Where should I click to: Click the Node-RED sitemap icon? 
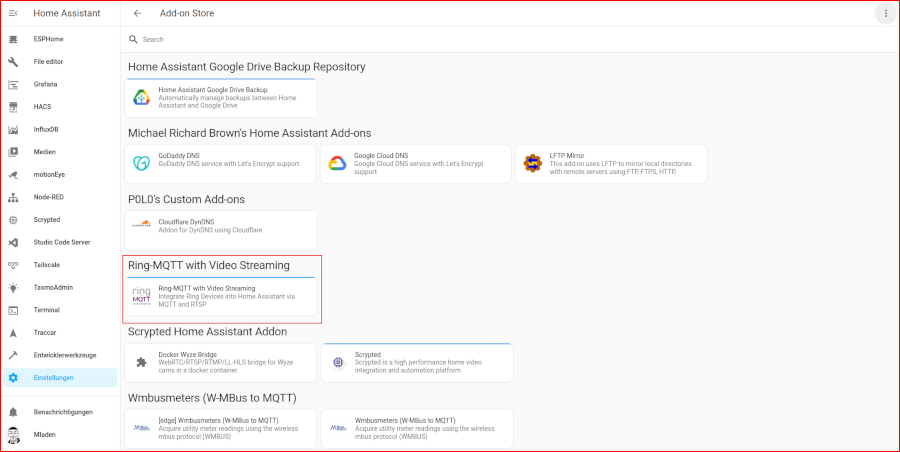click(x=13, y=198)
